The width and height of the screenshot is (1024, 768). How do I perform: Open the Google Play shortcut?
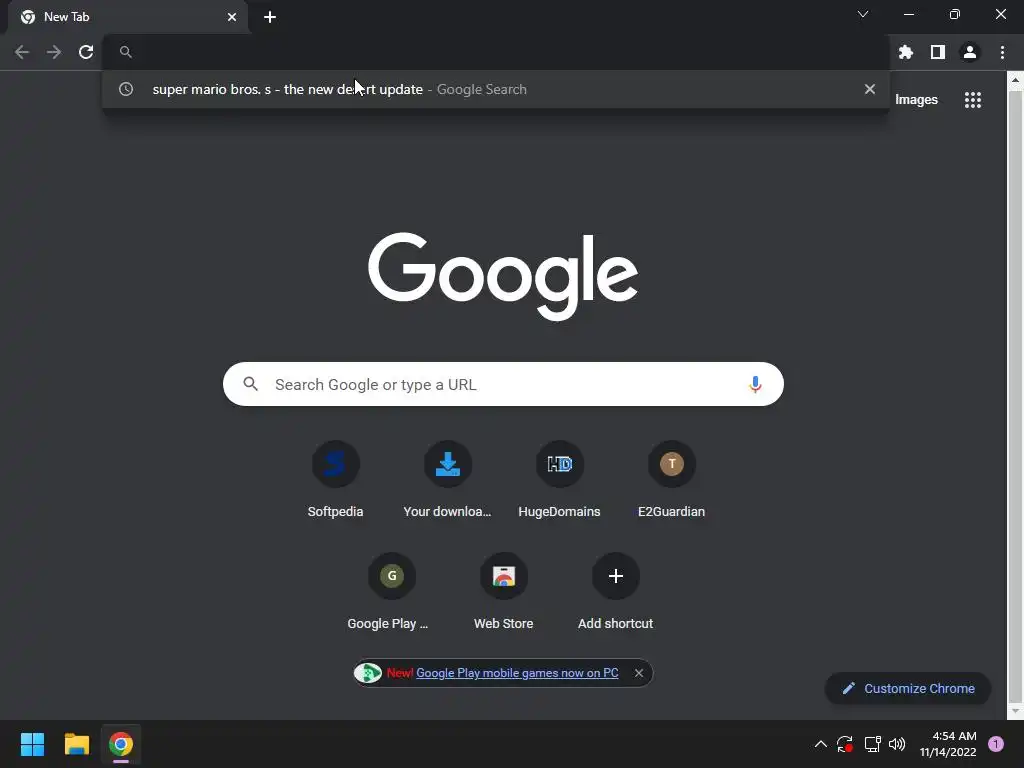pyautogui.click(x=392, y=592)
